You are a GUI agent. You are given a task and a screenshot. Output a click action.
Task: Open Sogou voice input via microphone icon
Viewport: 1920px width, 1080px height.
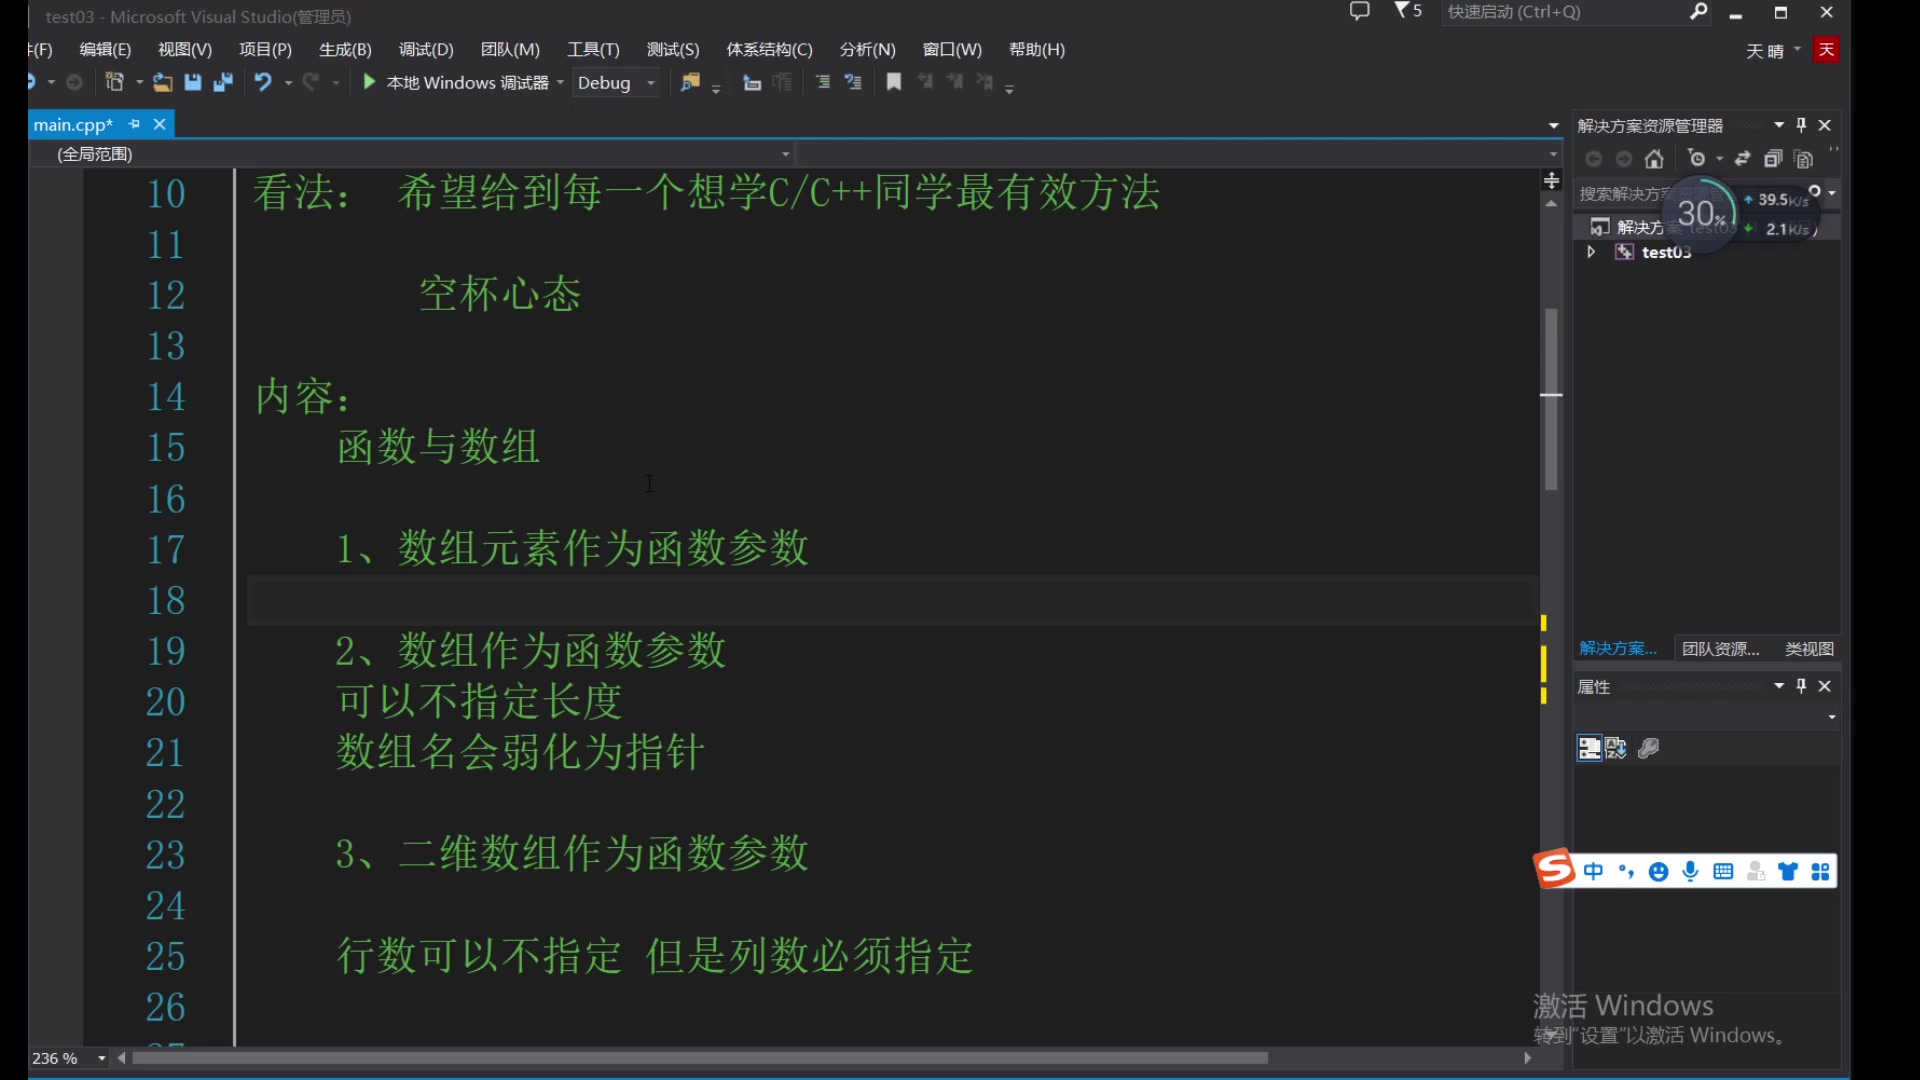pyautogui.click(x=1690, y=871)
